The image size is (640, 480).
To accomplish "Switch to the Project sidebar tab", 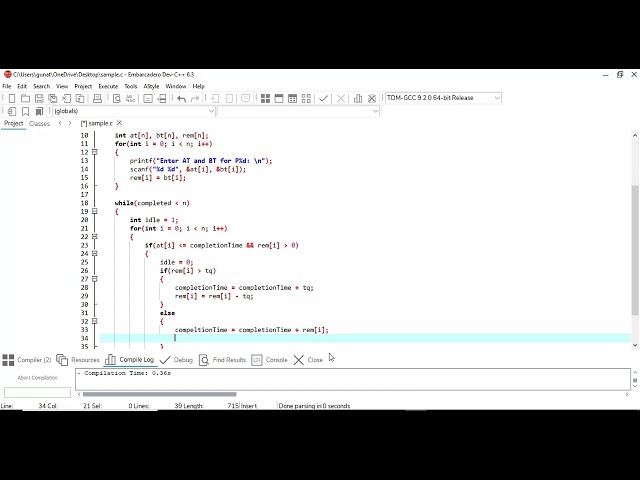I will (13, 123).
